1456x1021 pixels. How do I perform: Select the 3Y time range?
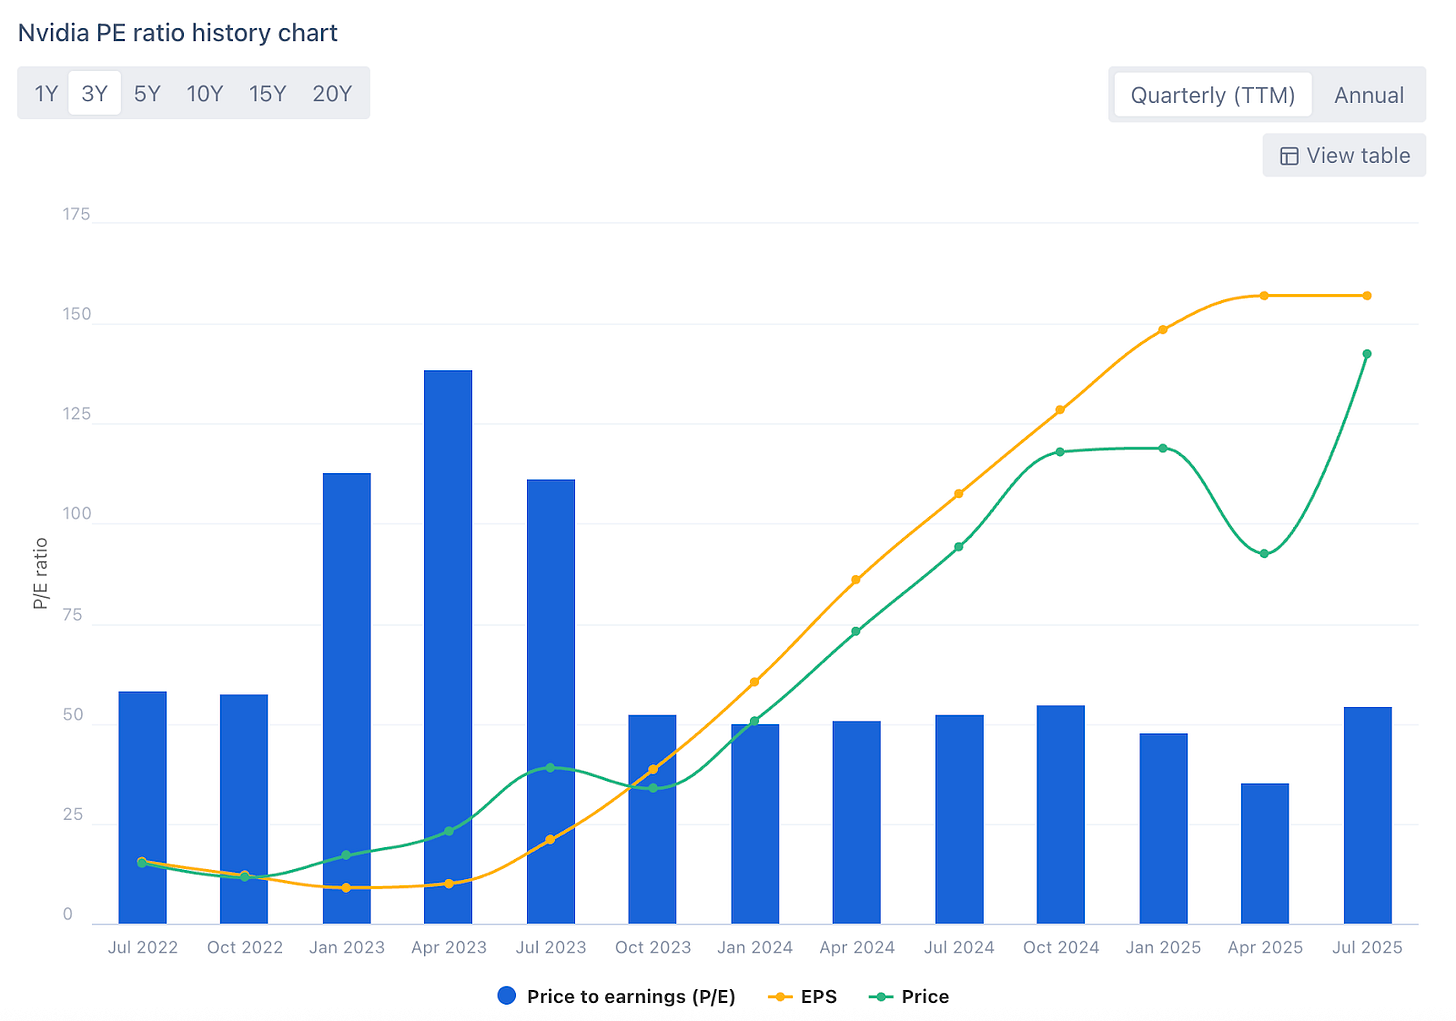pos(95,94)
